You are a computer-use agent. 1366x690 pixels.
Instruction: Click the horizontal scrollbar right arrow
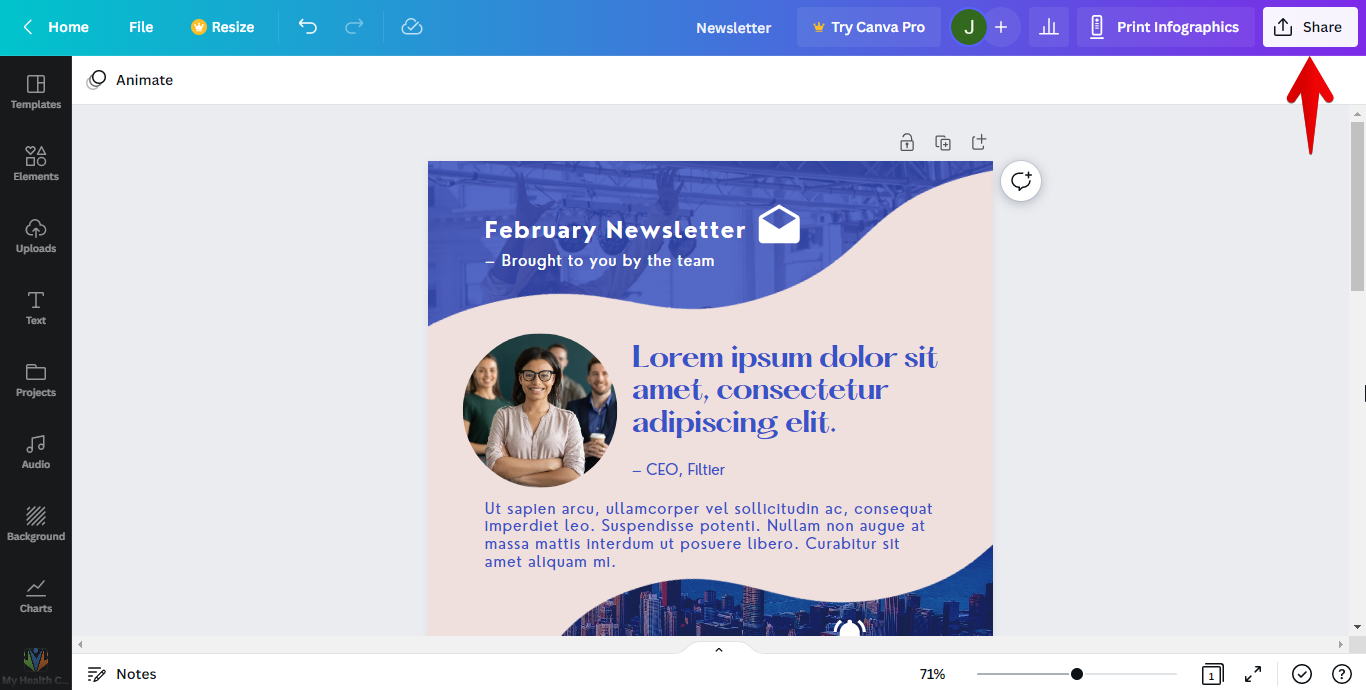[1341, 645]
